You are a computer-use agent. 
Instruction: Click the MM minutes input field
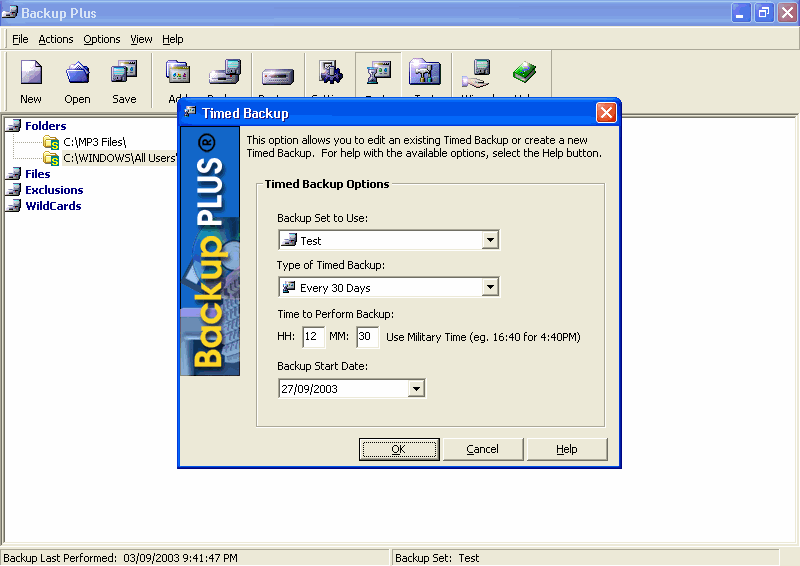pos(367,337)
